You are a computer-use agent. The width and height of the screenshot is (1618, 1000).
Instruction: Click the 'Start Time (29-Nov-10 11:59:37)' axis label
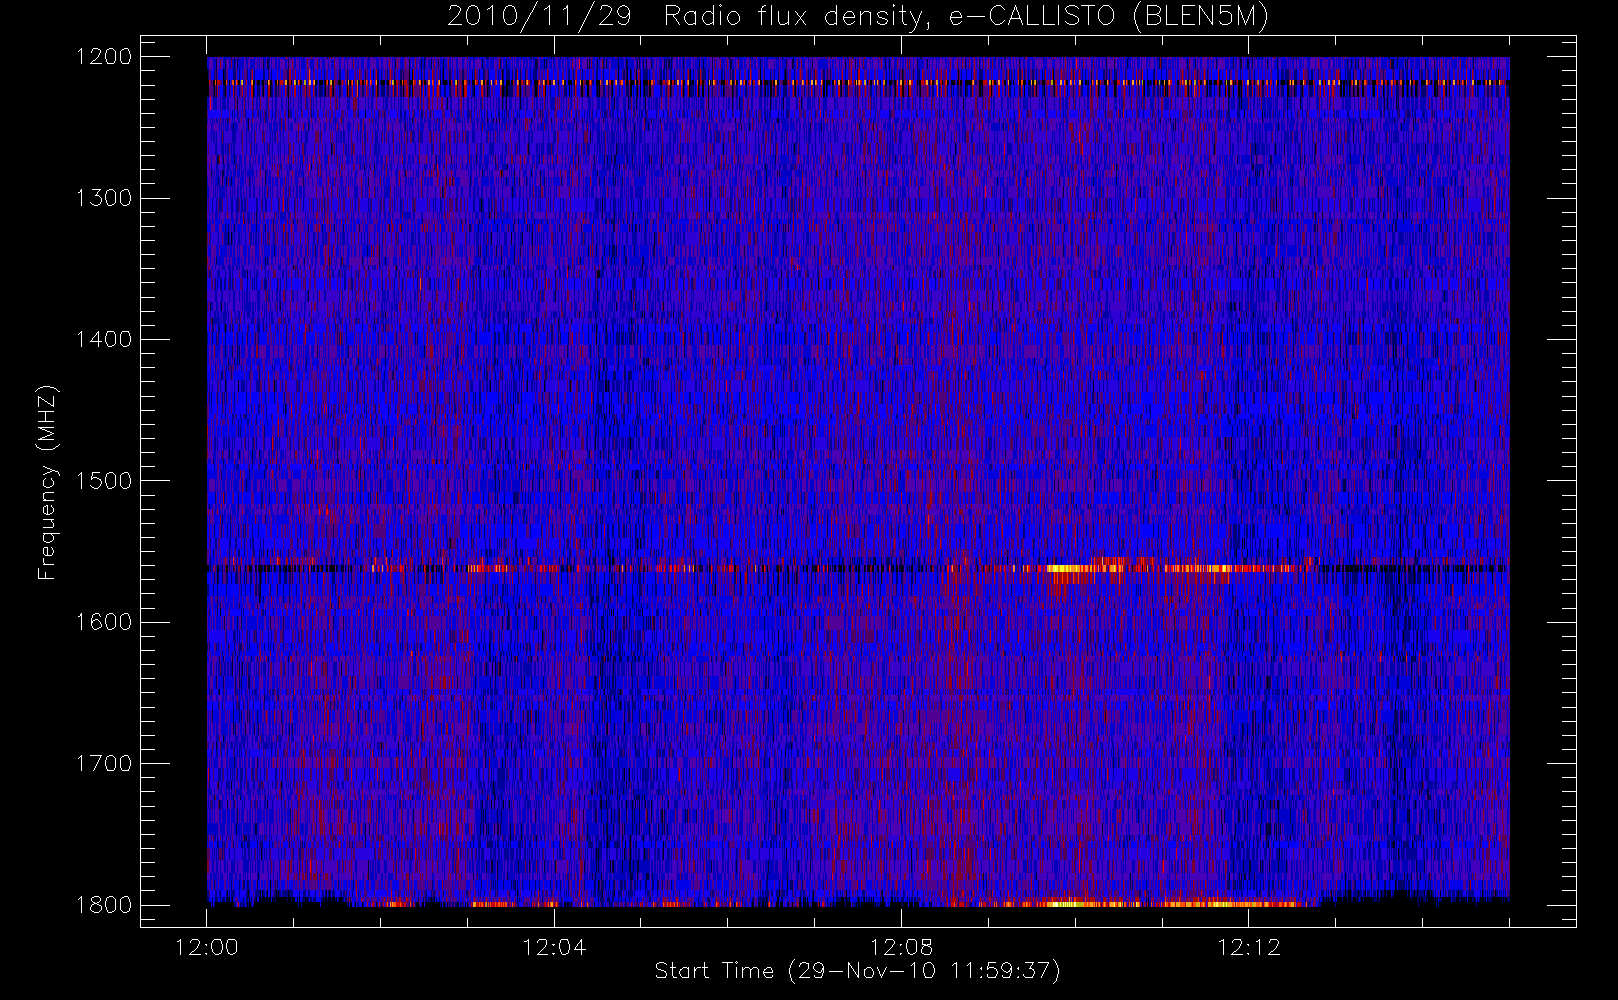coord(857,971)
